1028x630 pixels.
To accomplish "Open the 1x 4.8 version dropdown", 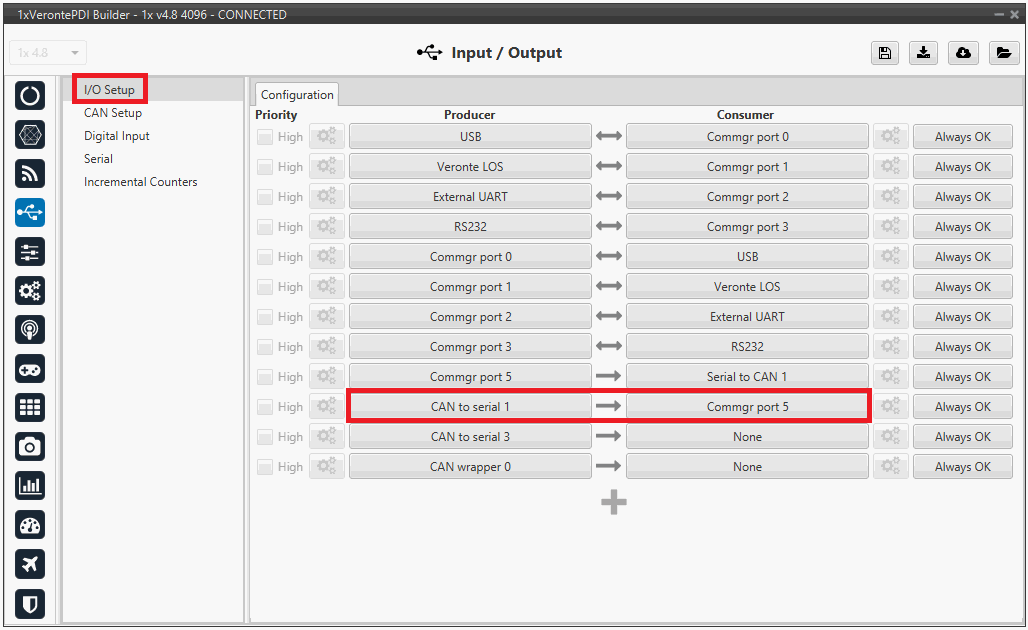I will tap(48, 53).
